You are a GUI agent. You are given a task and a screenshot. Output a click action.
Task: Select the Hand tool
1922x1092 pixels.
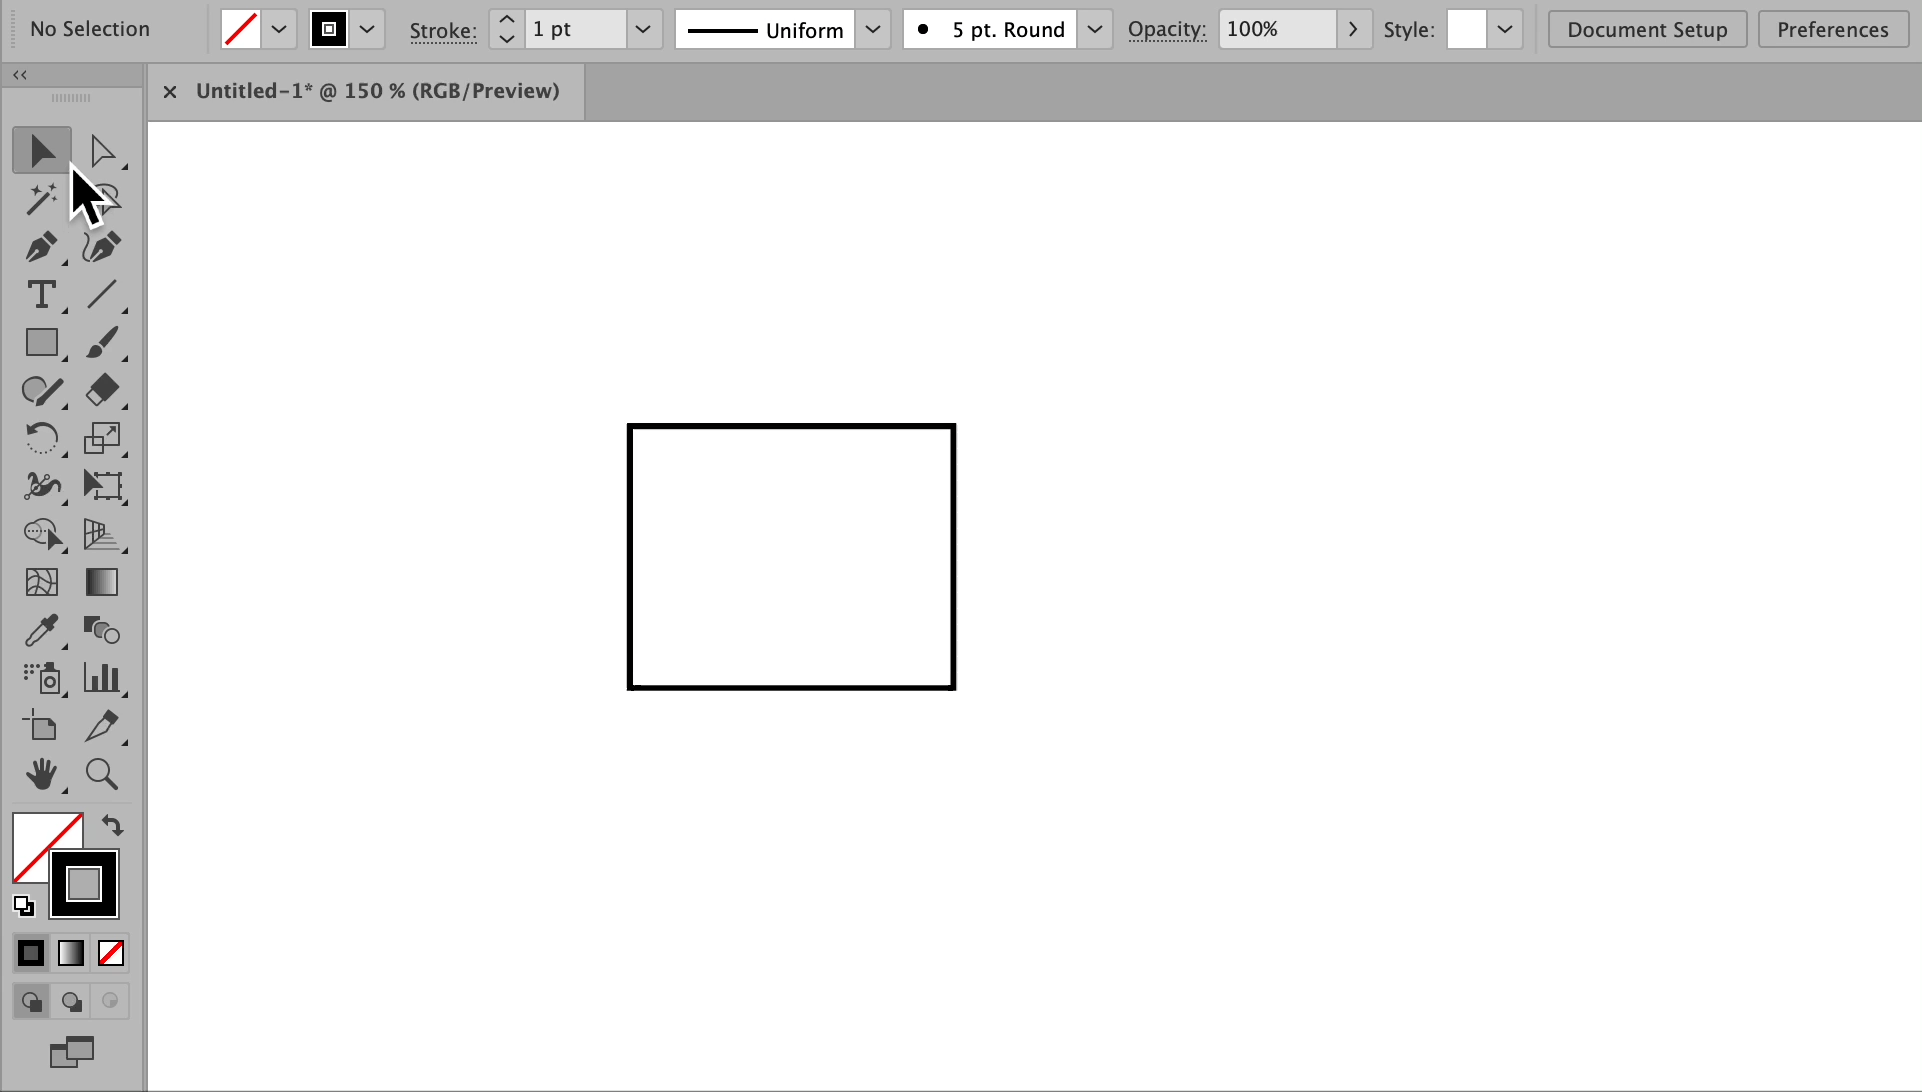41,774
